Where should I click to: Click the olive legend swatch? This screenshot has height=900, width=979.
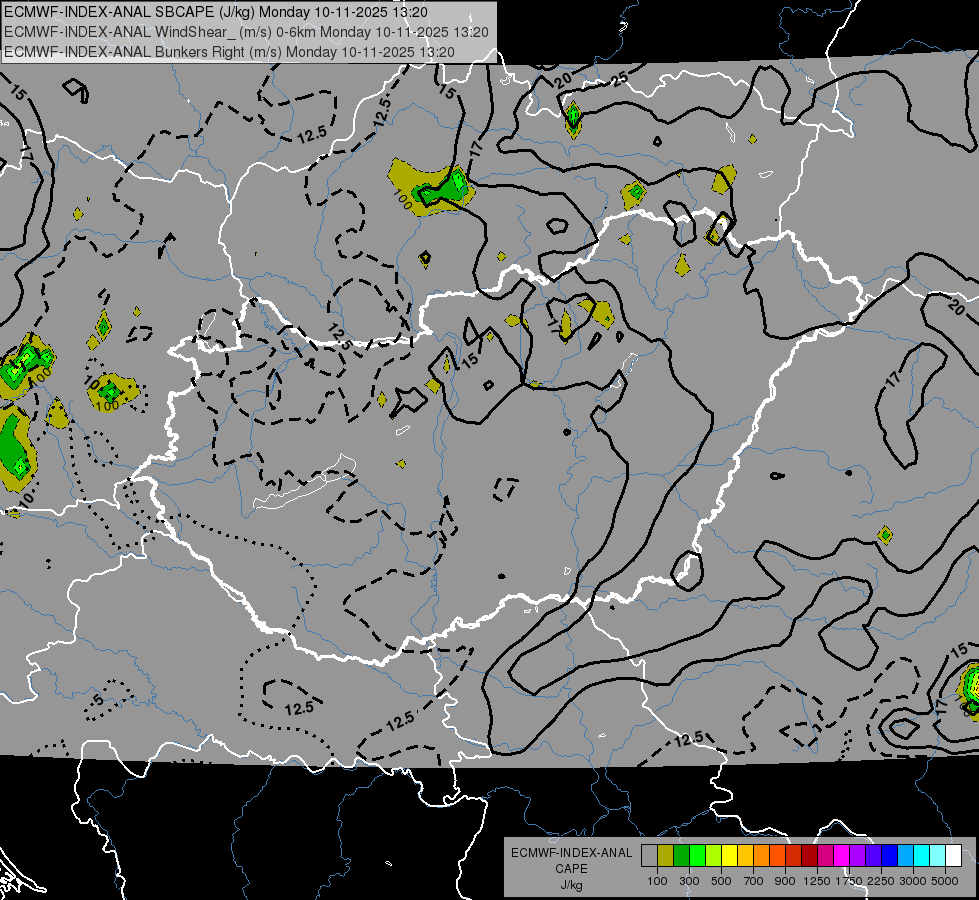pyautogui.click(x=666, y=855)
